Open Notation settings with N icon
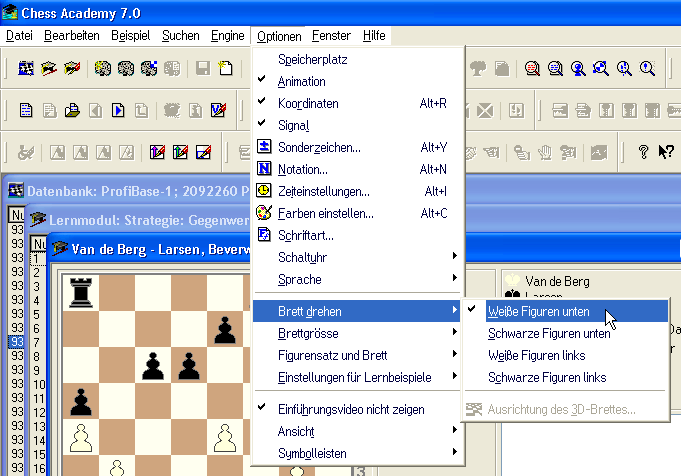 (x=358, y=169)
